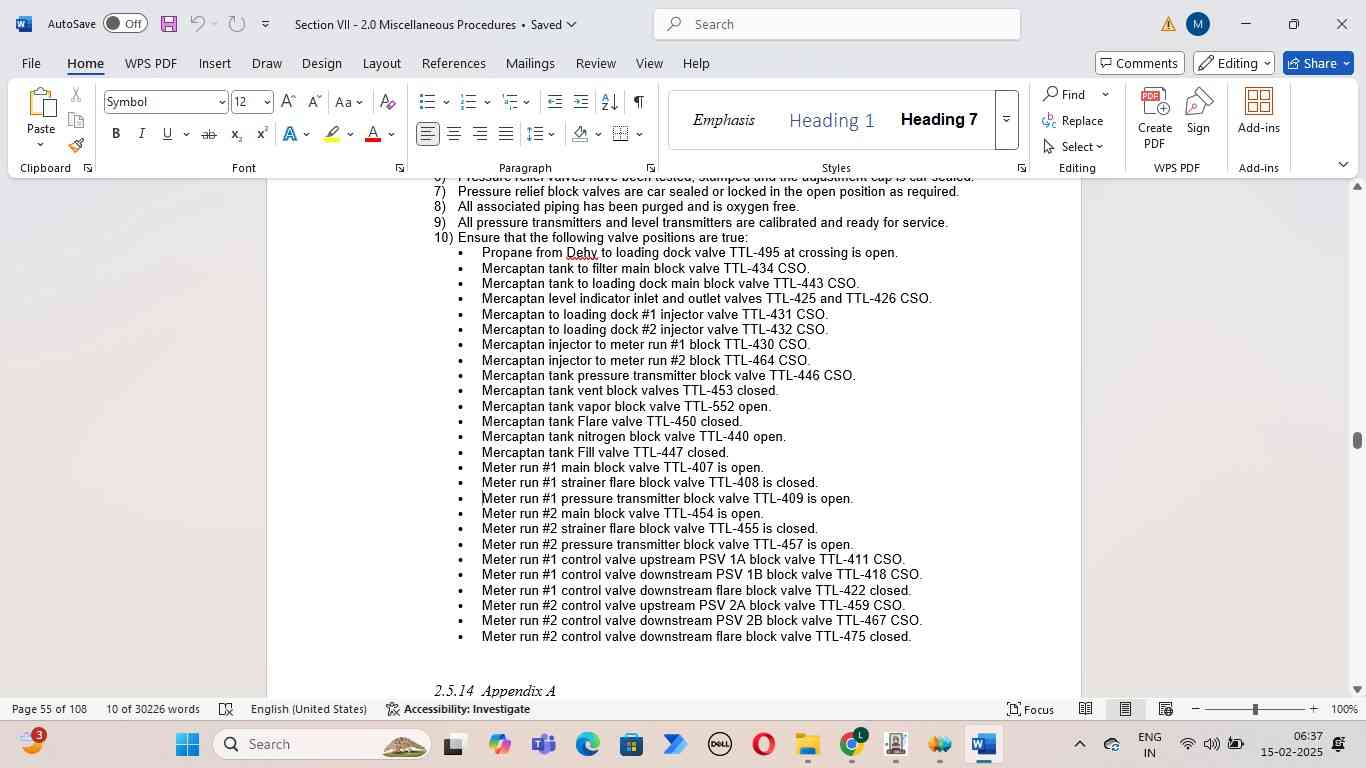Switch to the Layout tab

pyautogui.click(x=381, y=63)
